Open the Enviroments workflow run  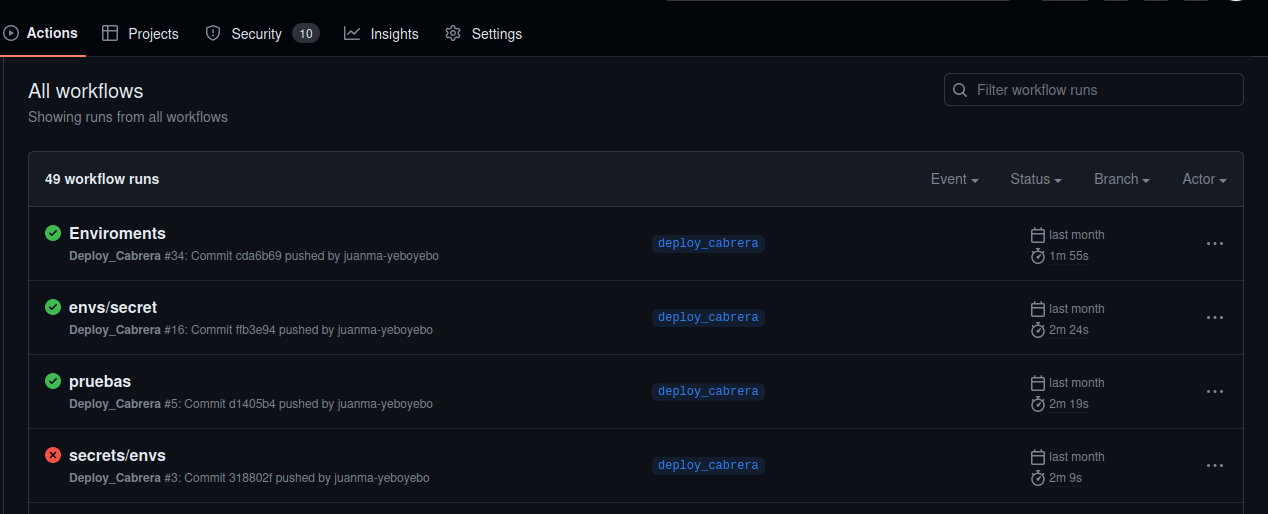117,233
